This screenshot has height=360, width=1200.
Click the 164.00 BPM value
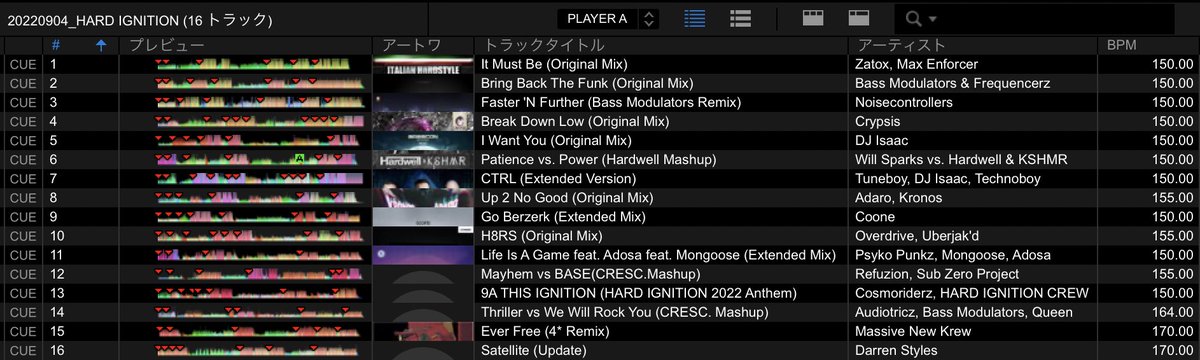1172,312
